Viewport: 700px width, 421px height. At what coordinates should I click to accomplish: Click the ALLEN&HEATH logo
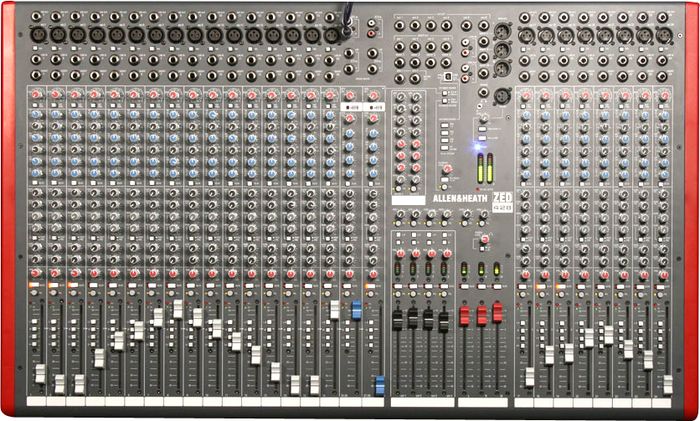pyautogui.click(x=460, y=199)
